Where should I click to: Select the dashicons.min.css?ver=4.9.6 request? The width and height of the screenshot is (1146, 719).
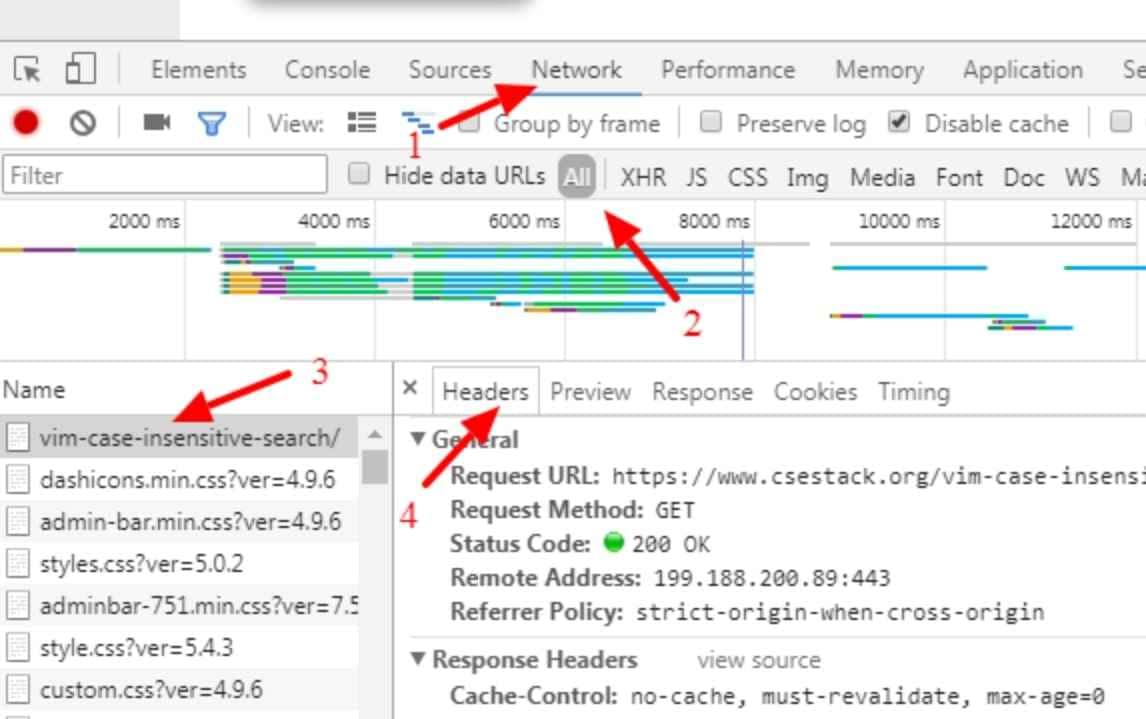[x=187, y=479]
